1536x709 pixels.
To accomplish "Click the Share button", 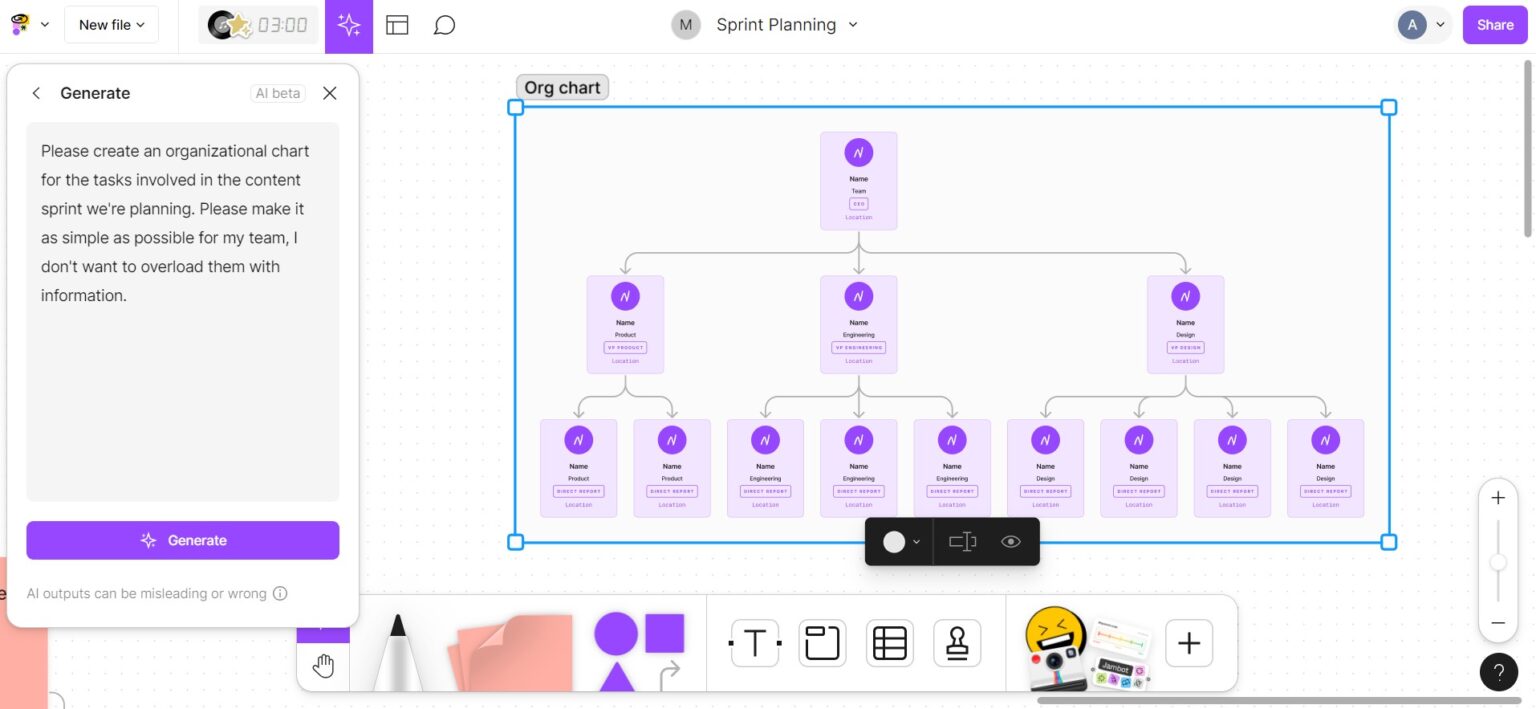I will coord(1494,24).
